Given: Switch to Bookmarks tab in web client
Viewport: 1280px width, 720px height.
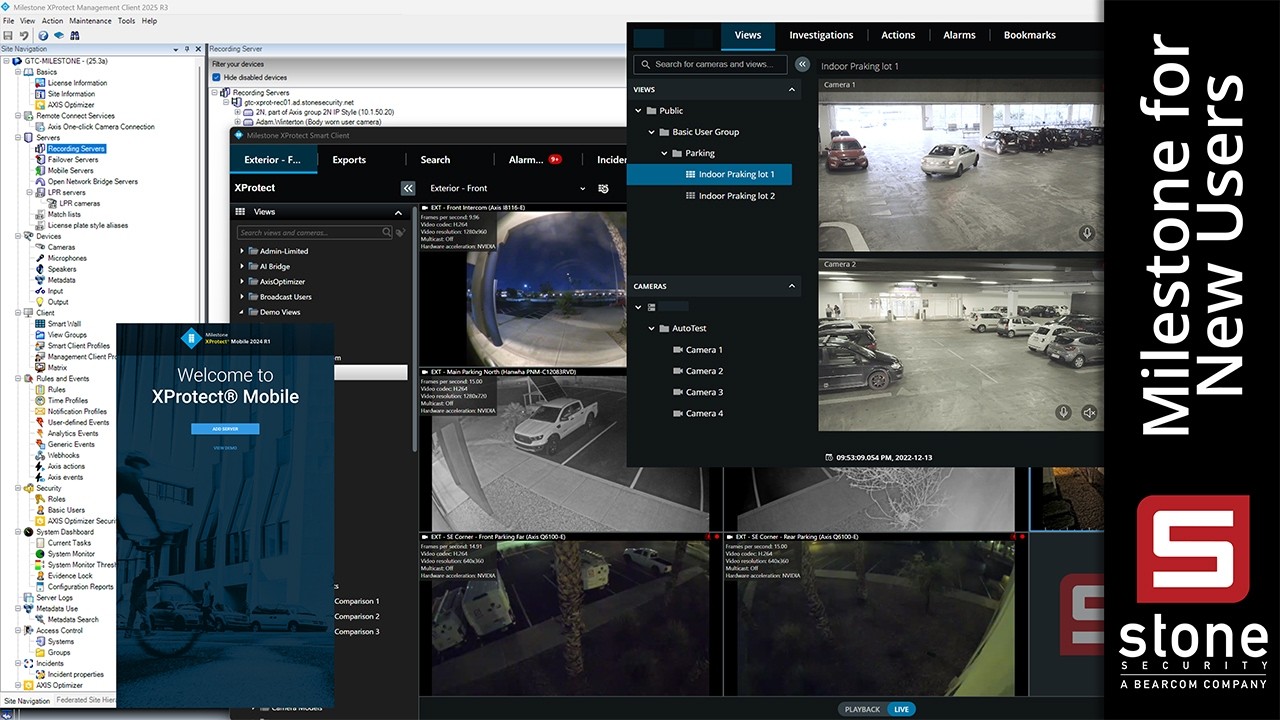Looking at the screenshot, I should click(x=1030, y=35).
